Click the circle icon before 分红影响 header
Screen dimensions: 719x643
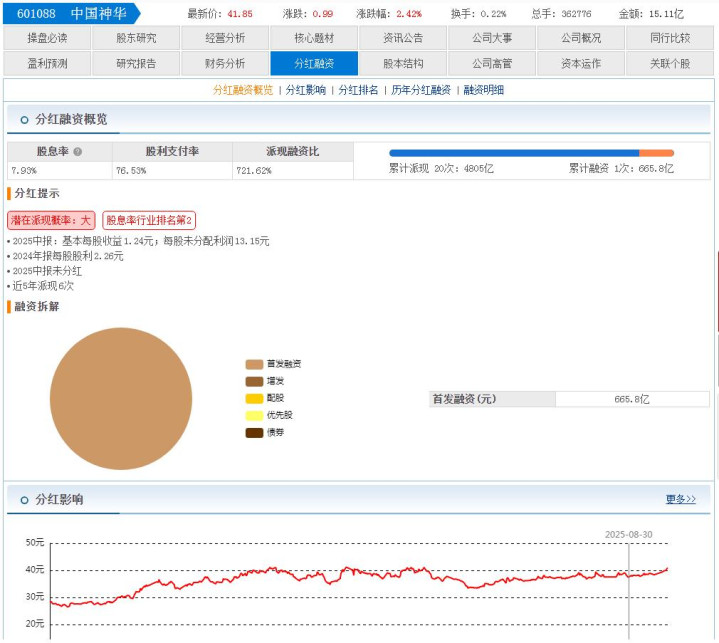[23, 499]
